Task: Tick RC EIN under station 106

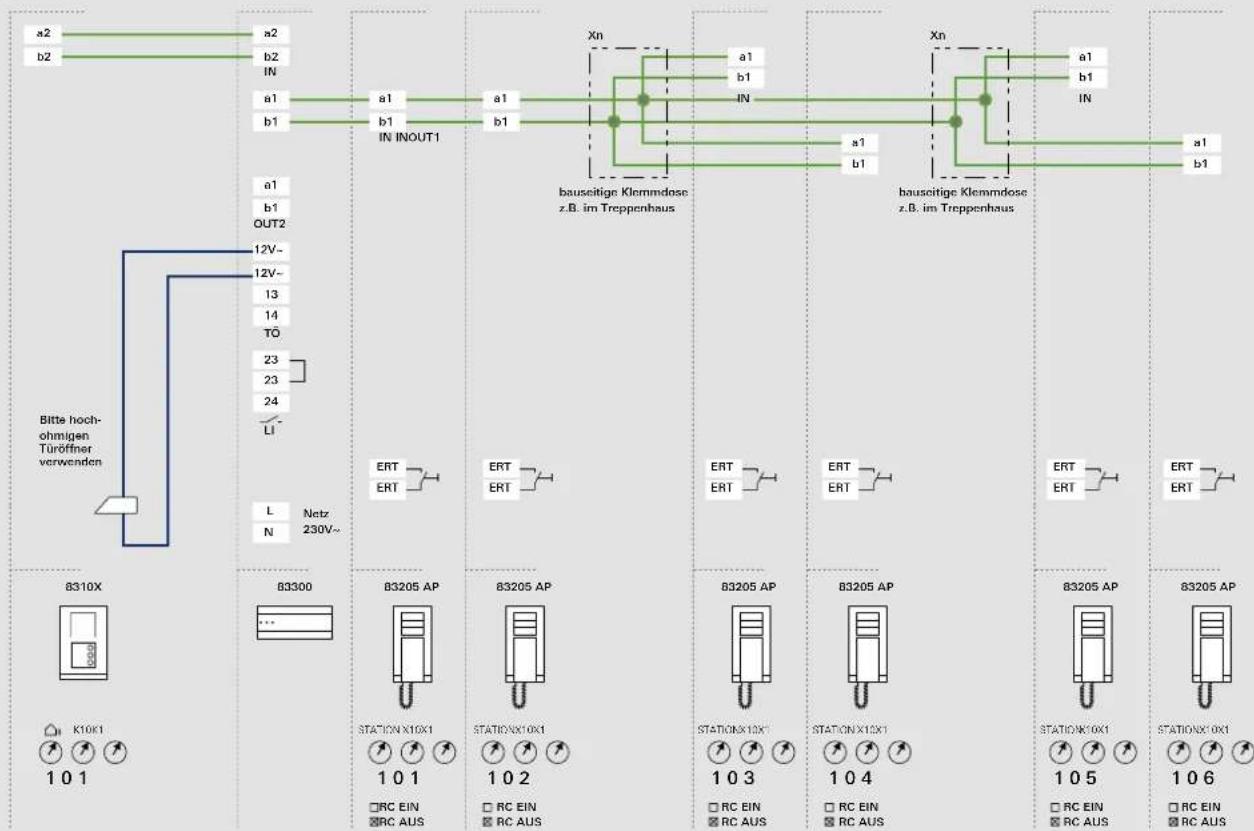Action: click(1174, 806)
